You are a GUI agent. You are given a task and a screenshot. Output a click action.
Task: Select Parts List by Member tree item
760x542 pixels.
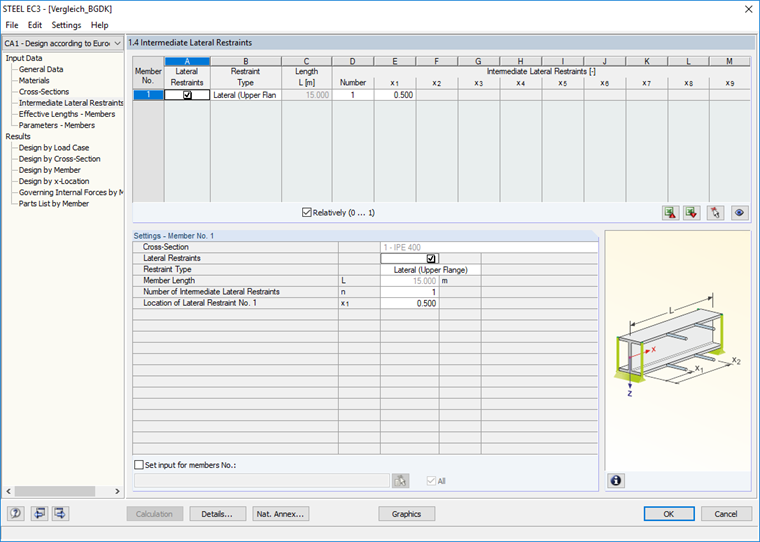click(x=54, y=204)
